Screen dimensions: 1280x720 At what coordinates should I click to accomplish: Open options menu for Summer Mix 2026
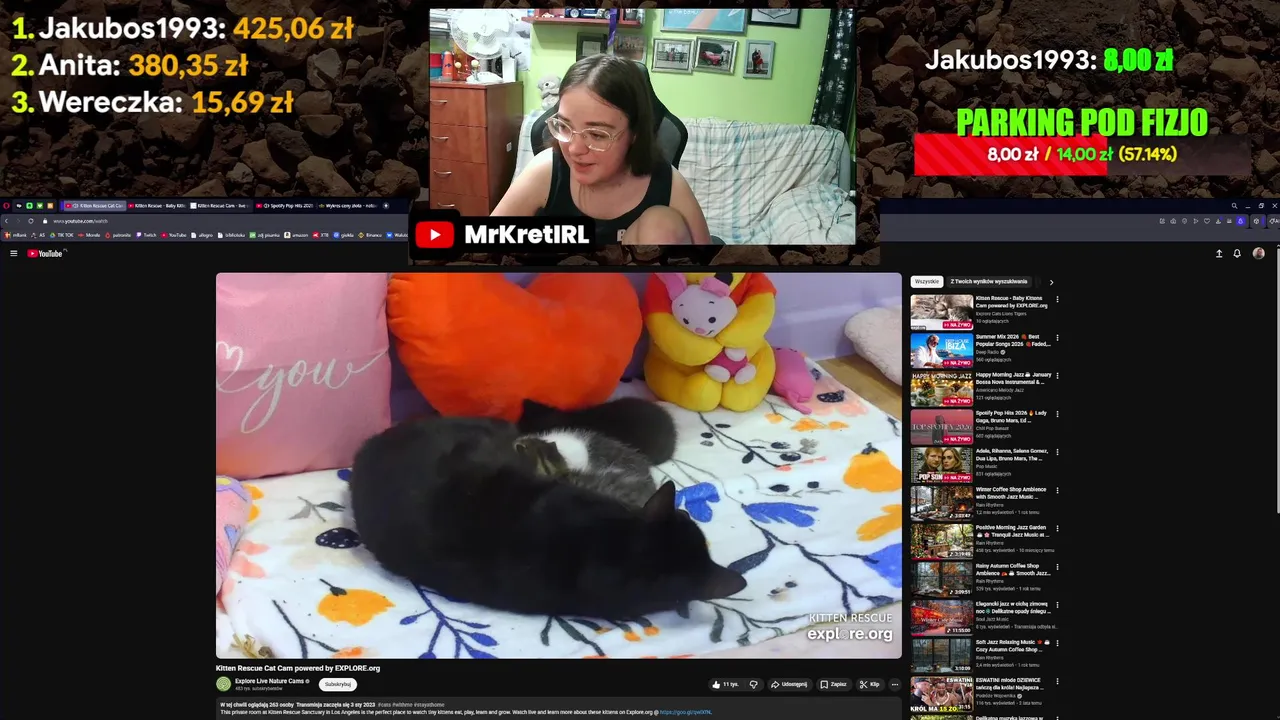tap(1057, 337)
